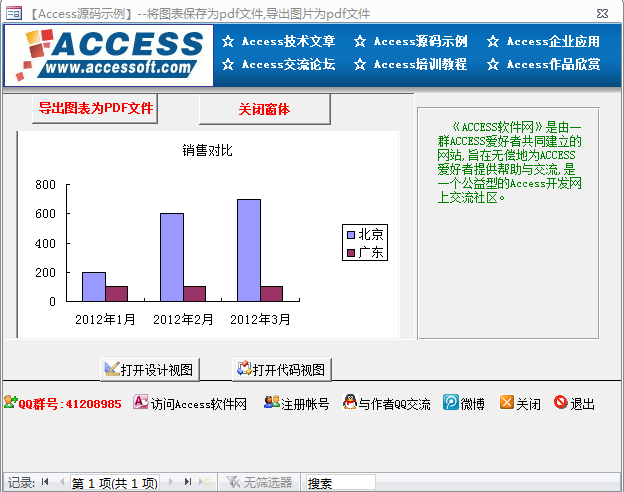This screenshot has width=624, height=492.
Task: Click the 打开设计视图 button
Action: point(150,370)
